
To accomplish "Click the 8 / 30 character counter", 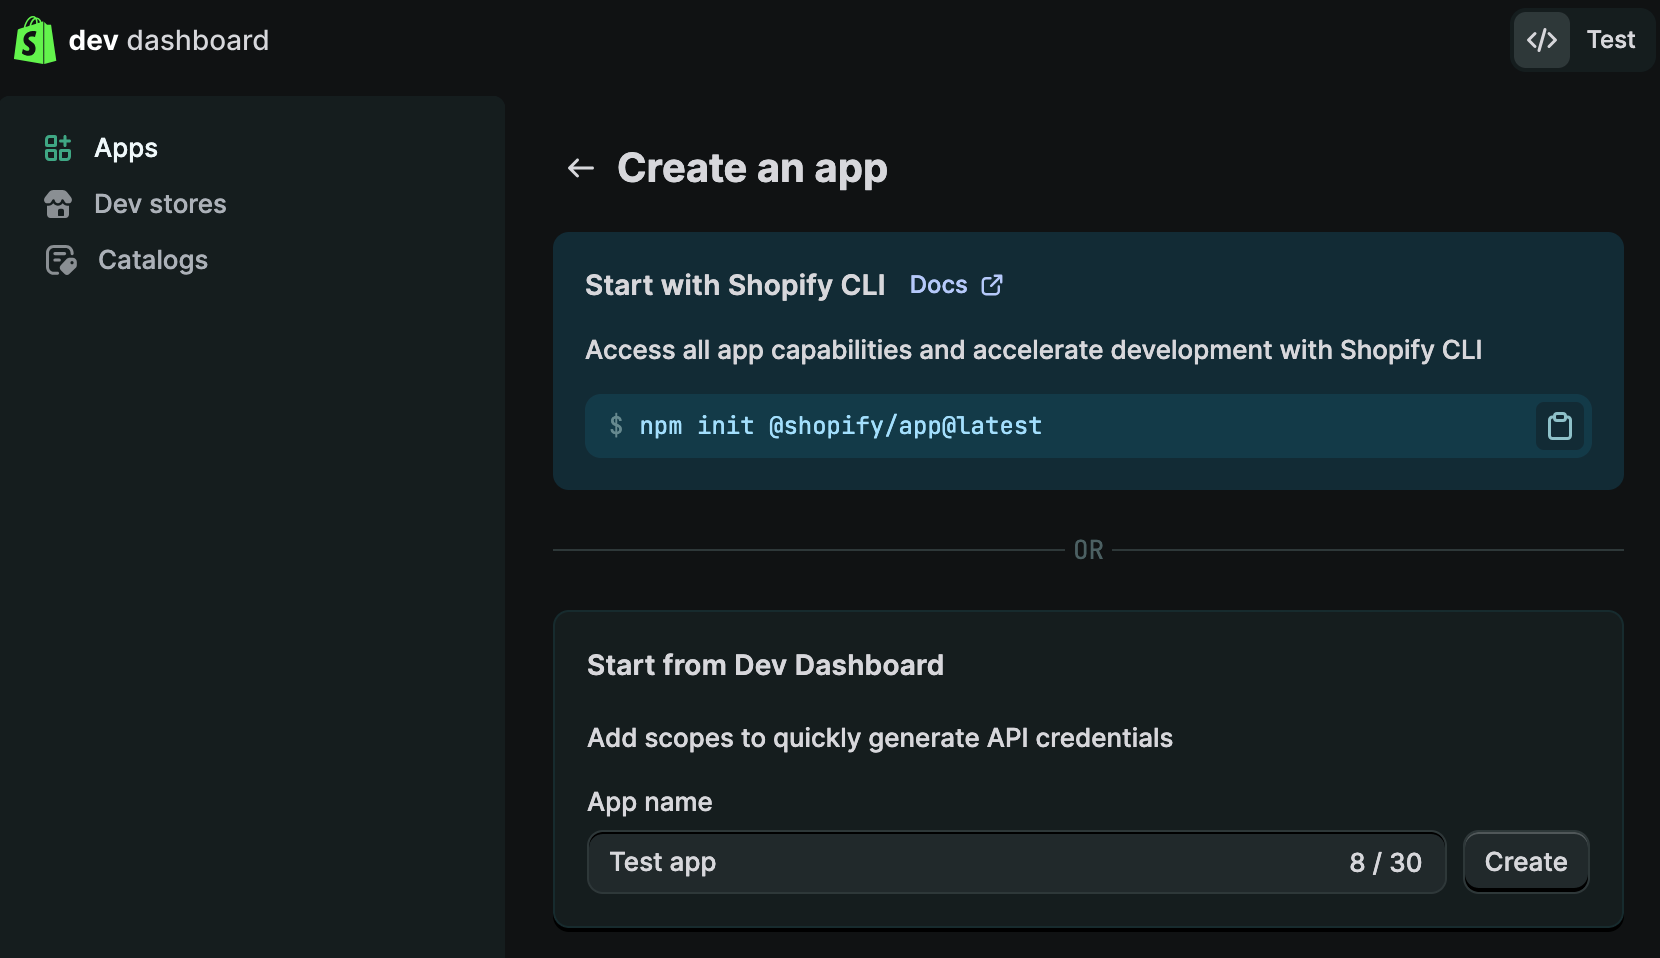I will (x=1385, y=862).
